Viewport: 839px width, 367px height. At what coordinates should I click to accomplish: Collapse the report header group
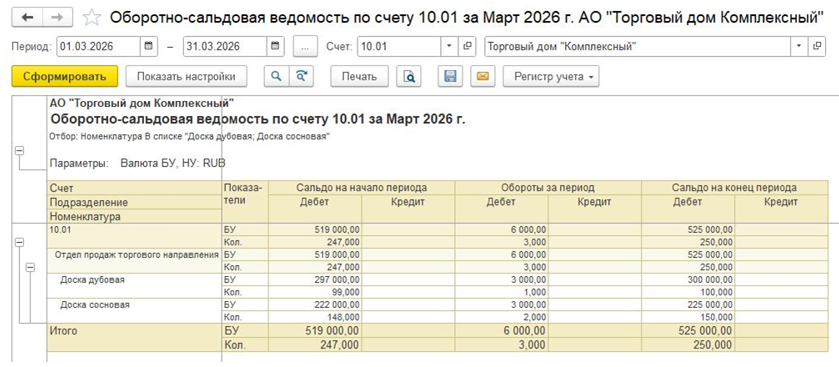(x=19, y=151)
